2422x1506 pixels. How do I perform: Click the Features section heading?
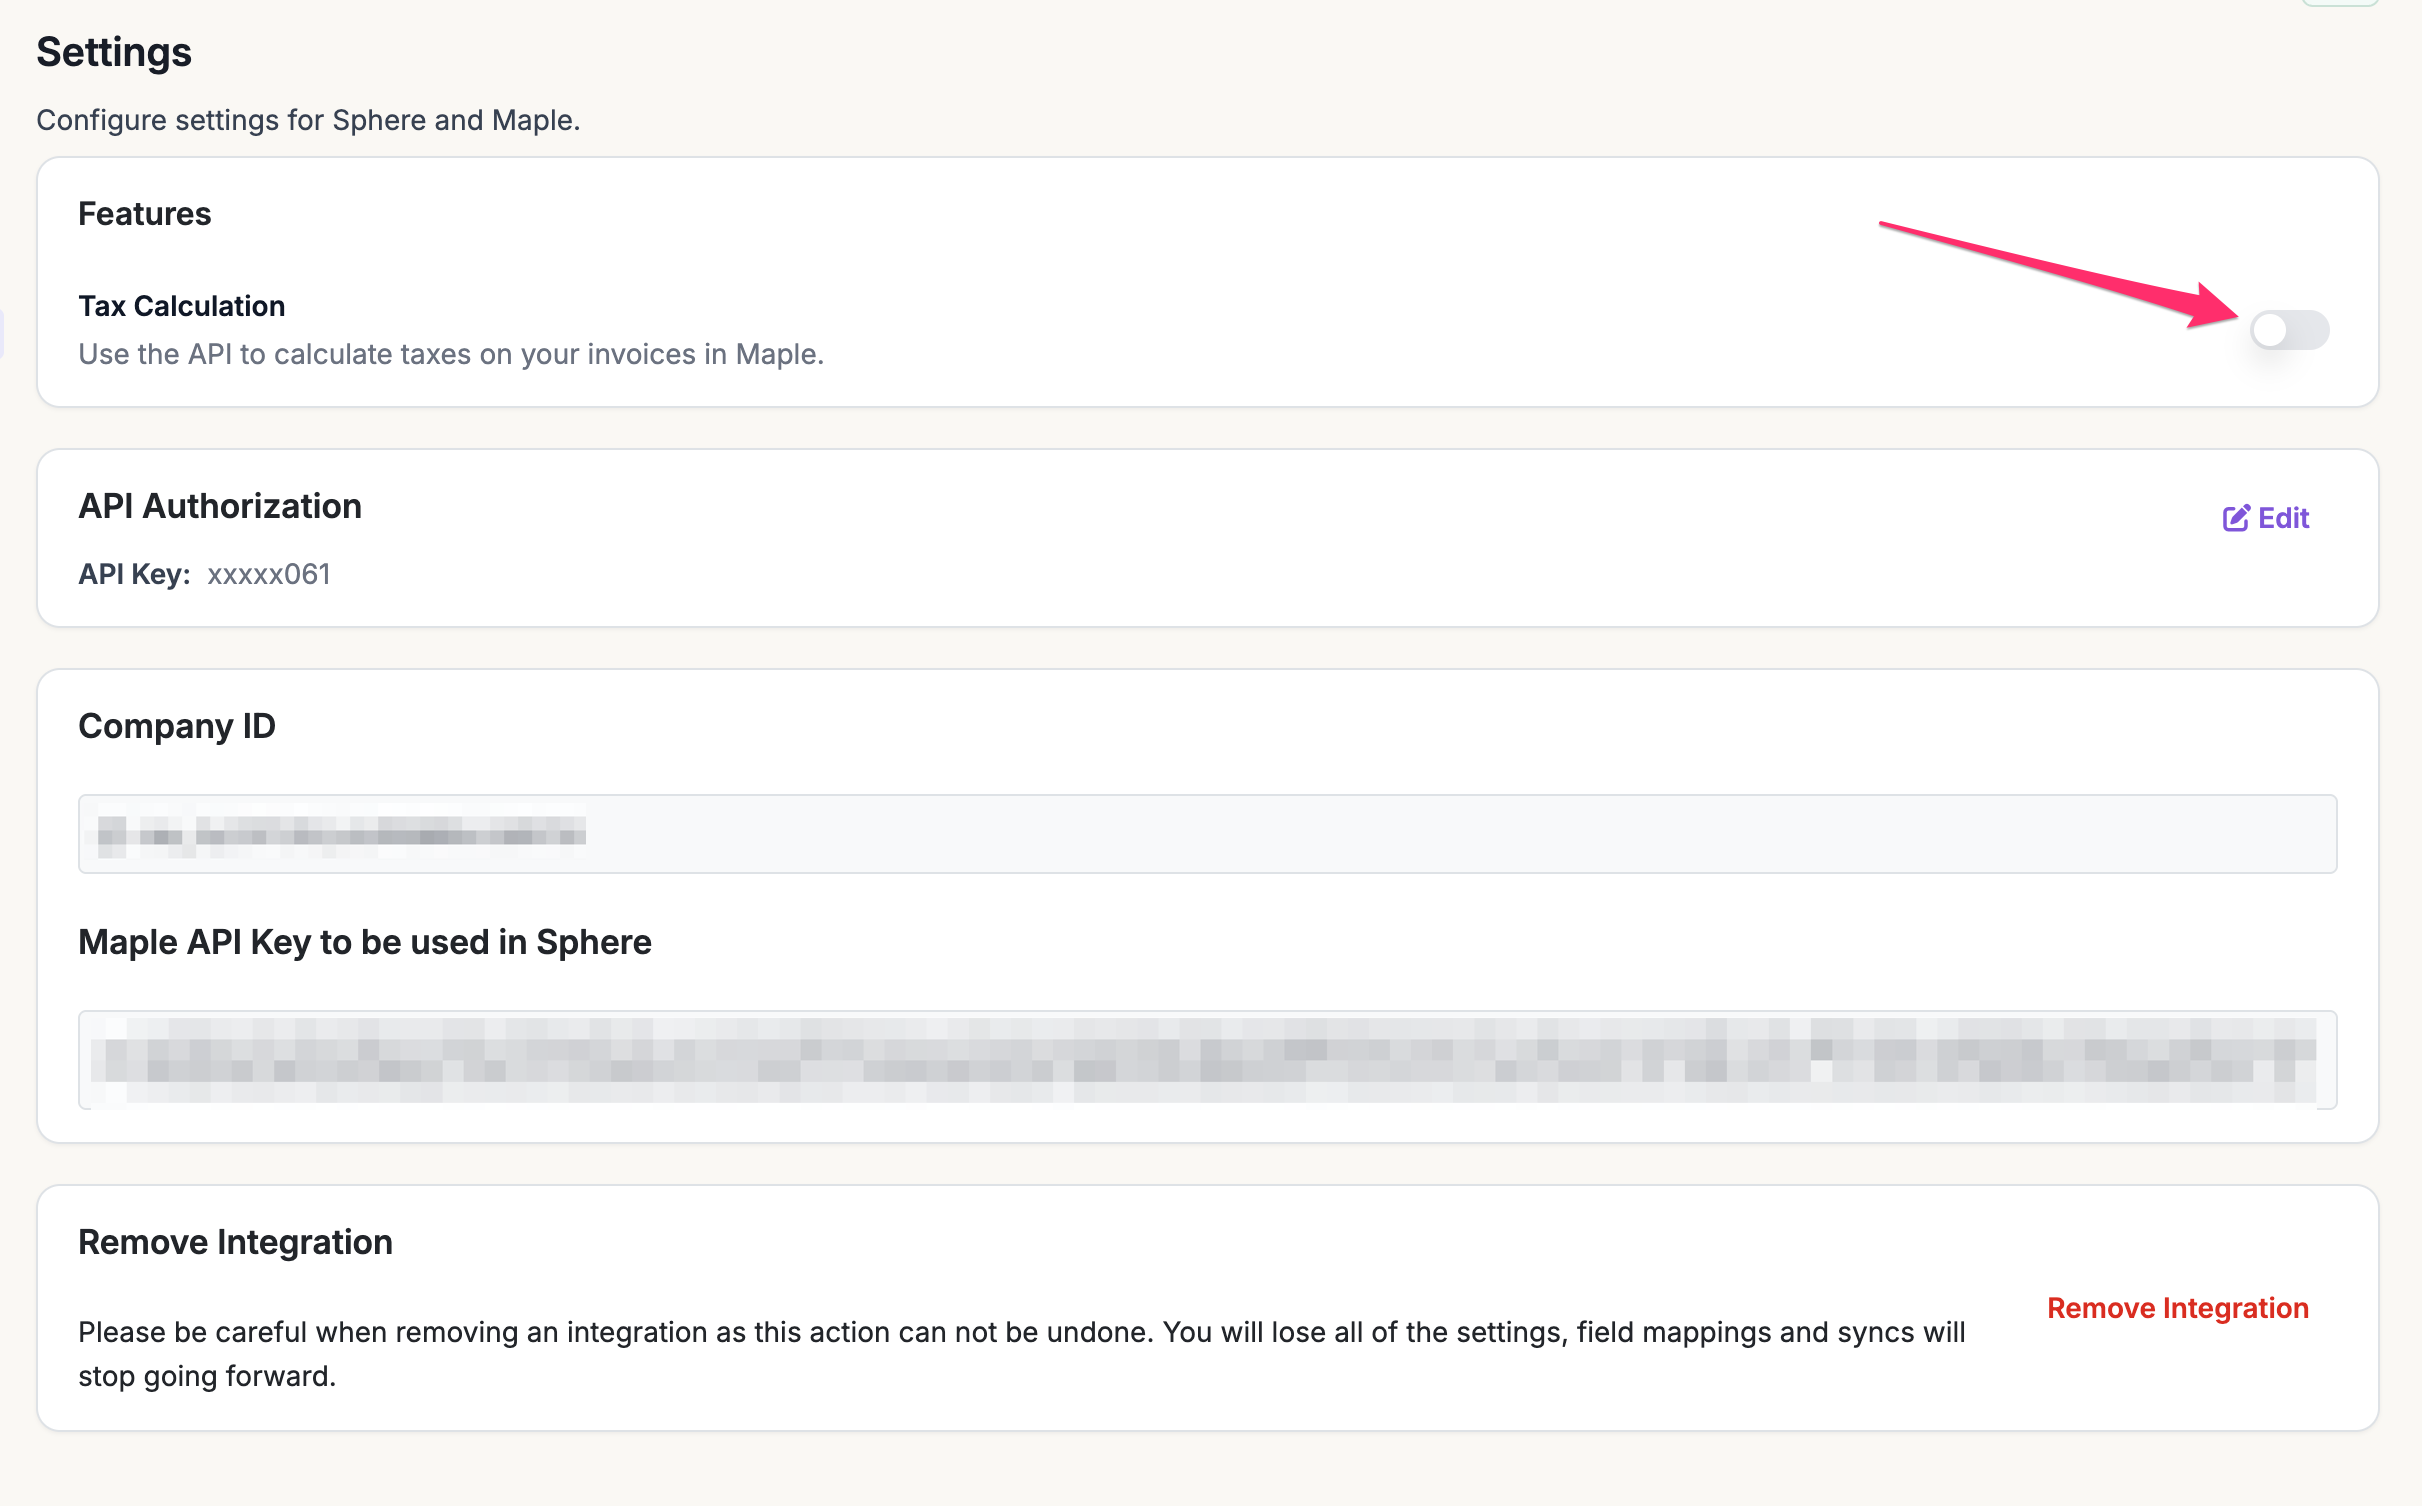click(145, 214)
